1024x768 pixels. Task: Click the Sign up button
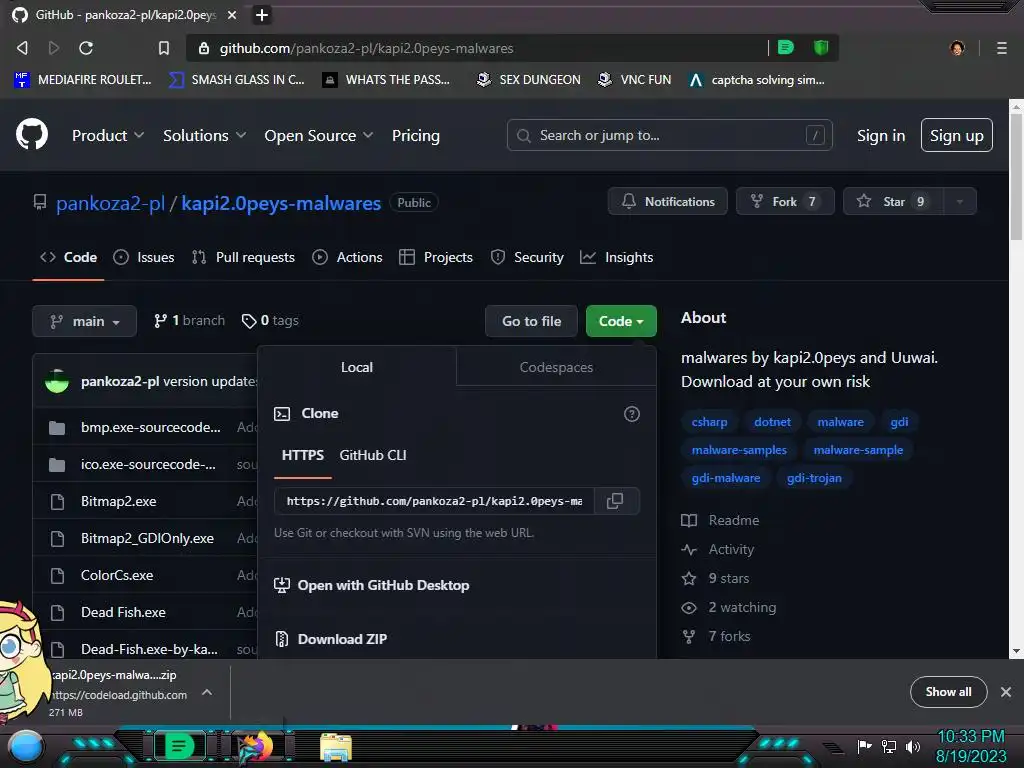coord(957,135)
